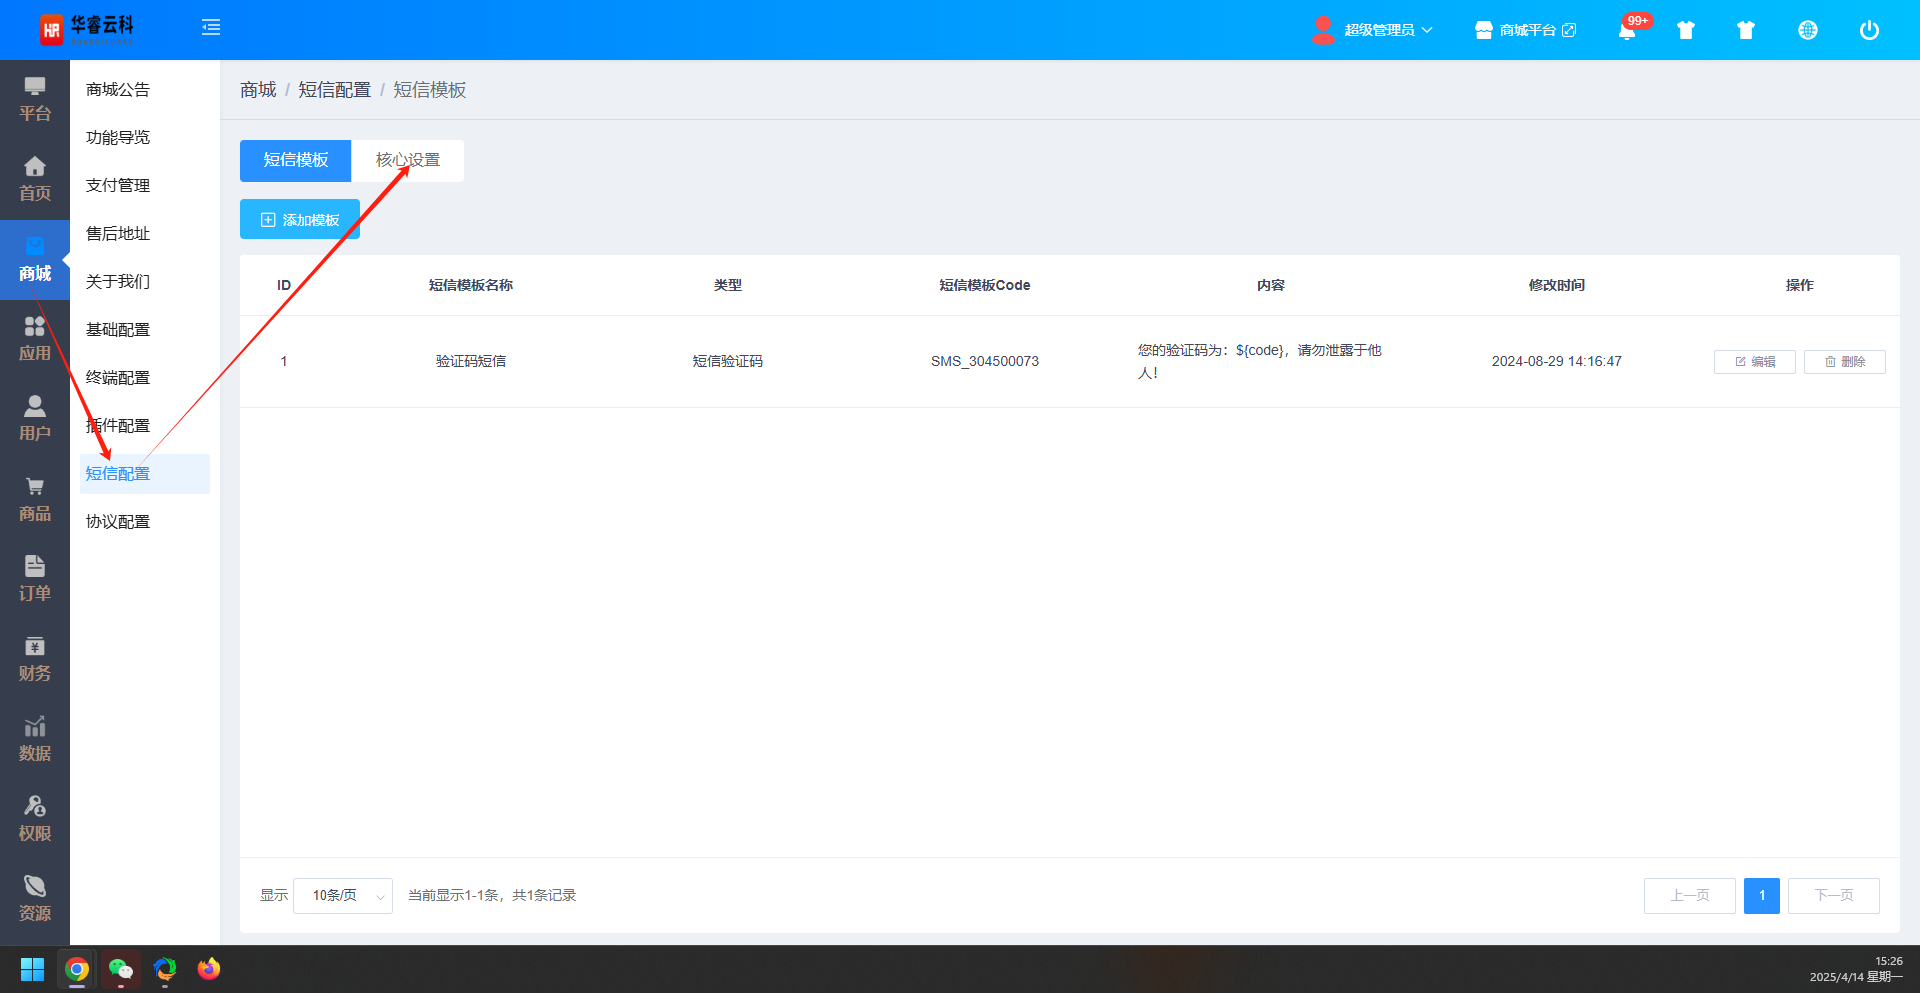Open the 10条/页 page size dropdown
Viewport: 1920px width, 993px height.
[342, 895]
